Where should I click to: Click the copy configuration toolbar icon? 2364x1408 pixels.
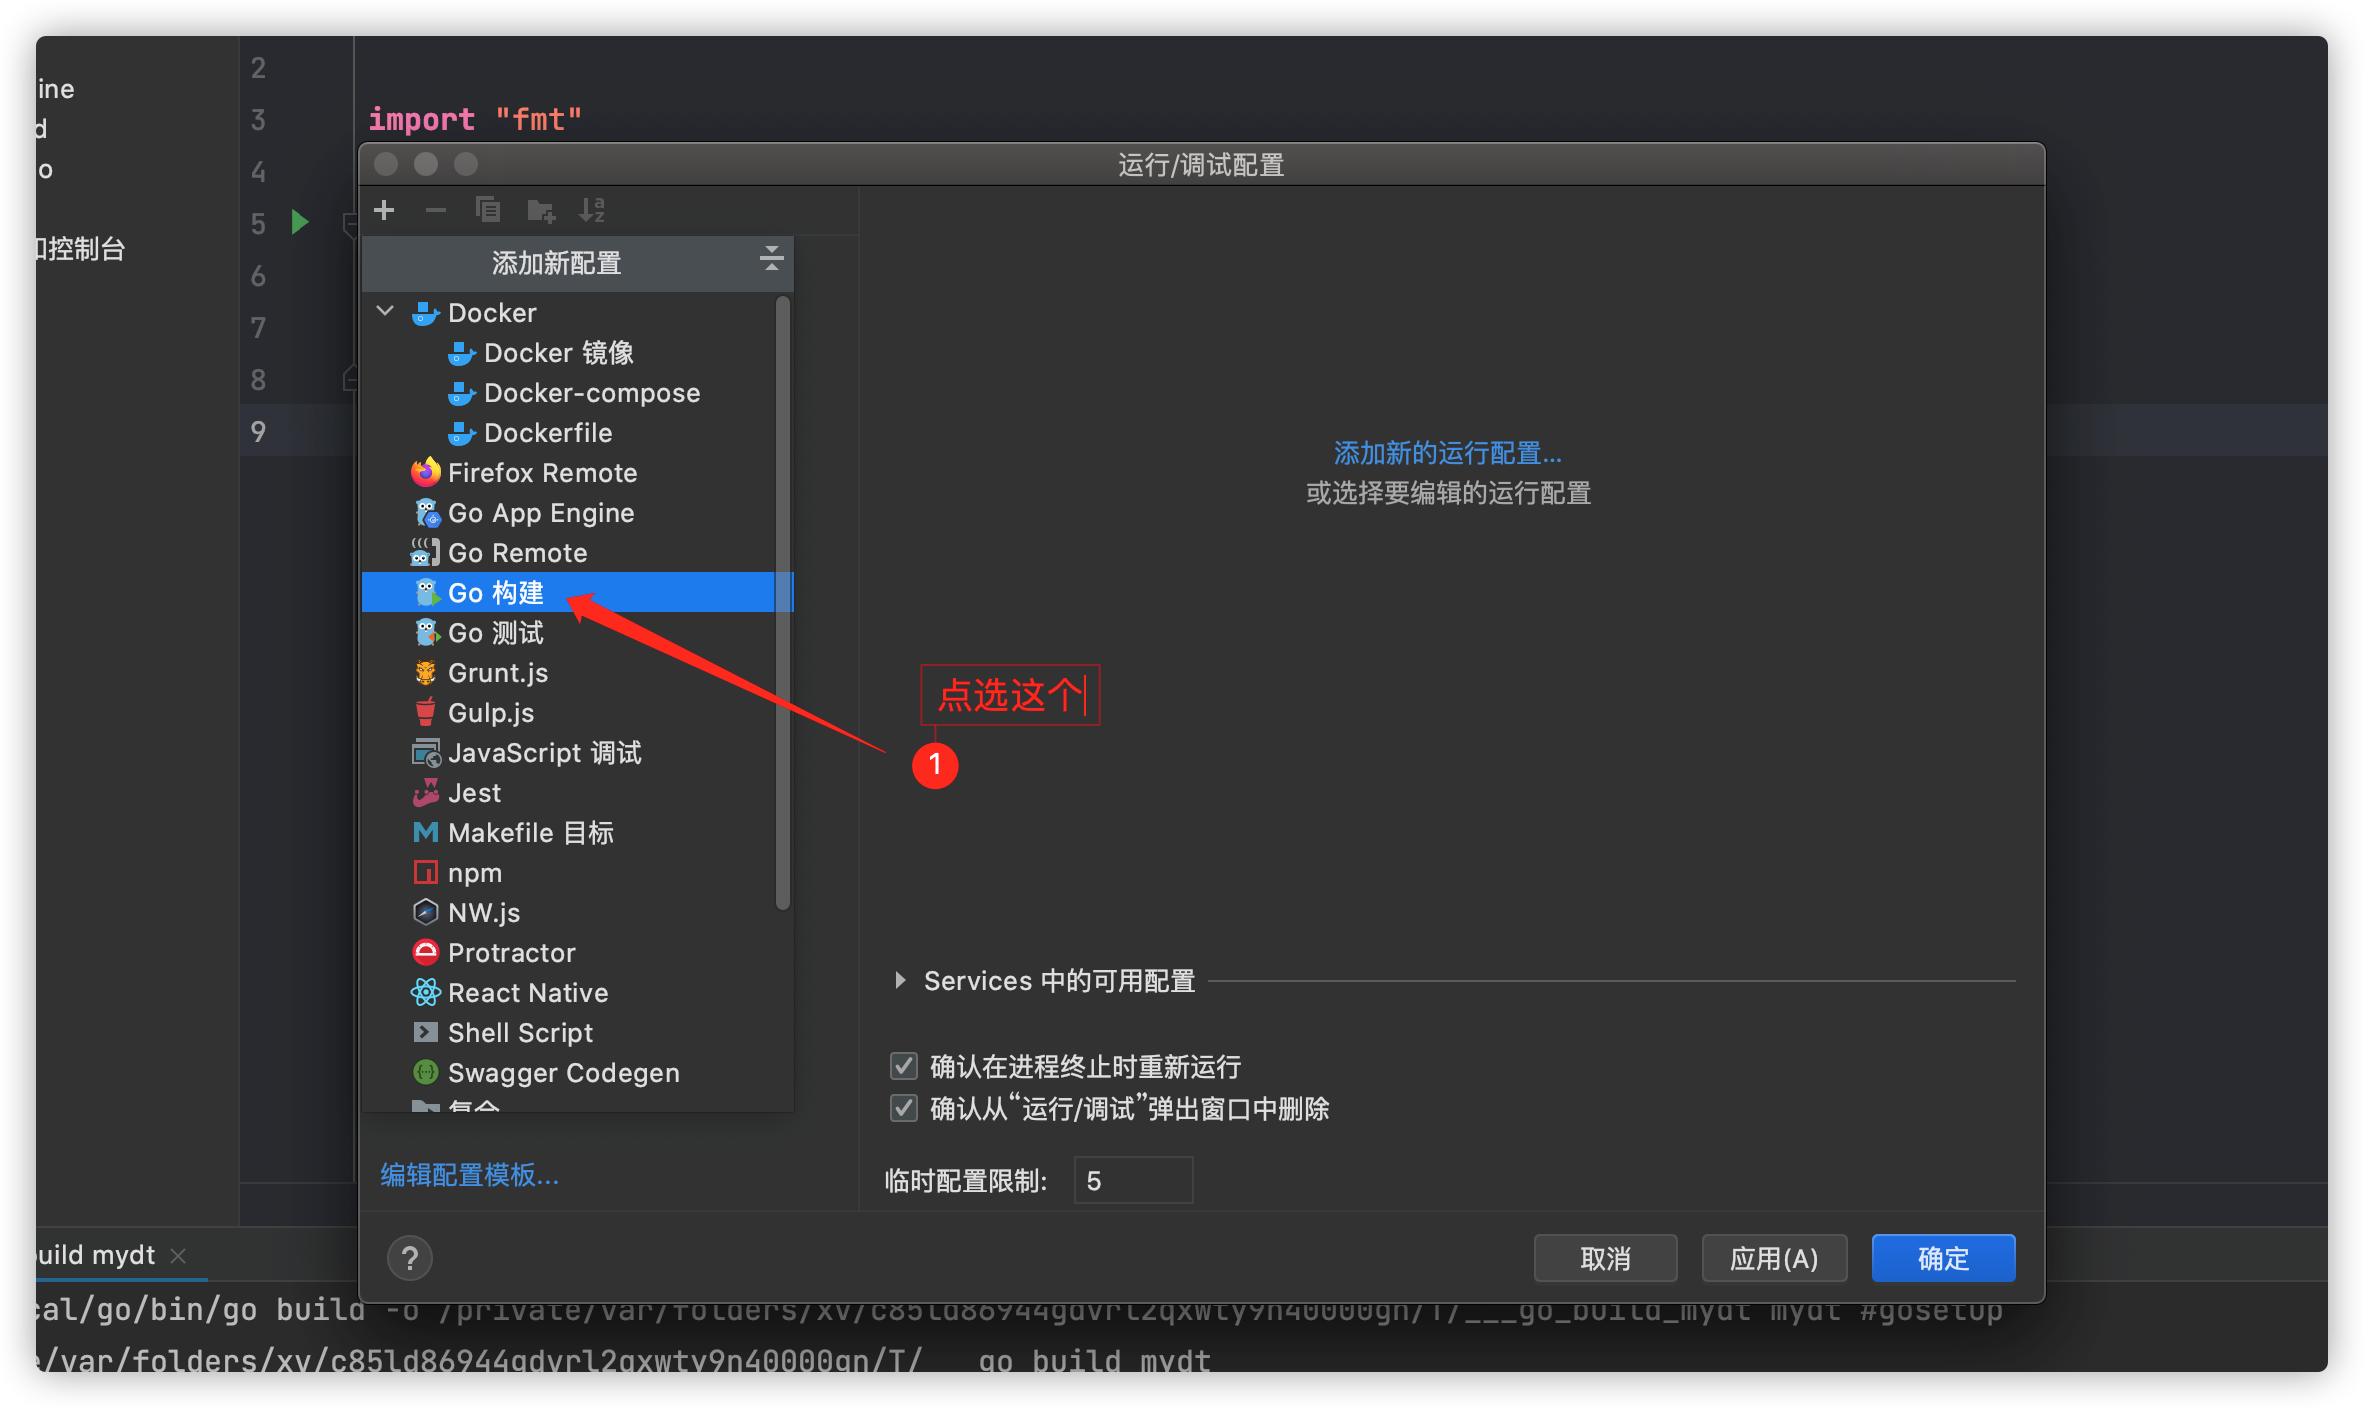pos(488,210)
